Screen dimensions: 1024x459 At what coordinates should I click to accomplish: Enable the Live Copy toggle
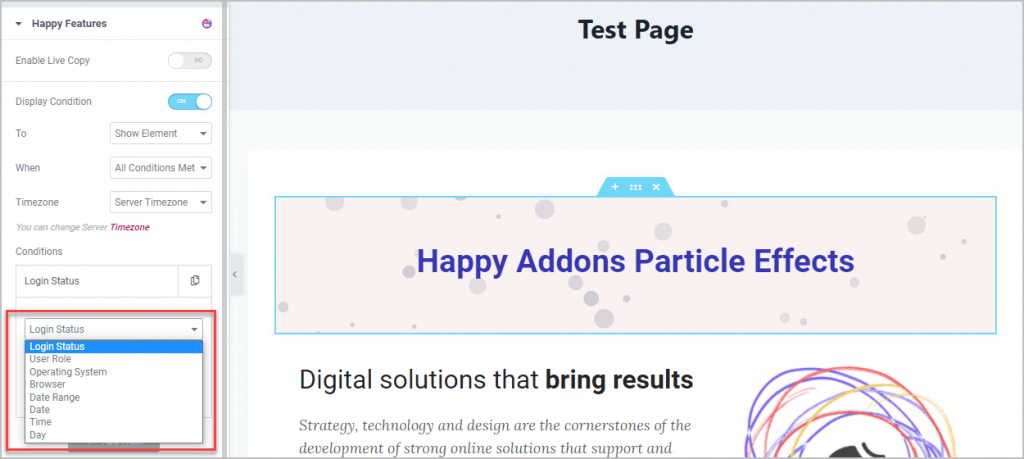[190, 61]
